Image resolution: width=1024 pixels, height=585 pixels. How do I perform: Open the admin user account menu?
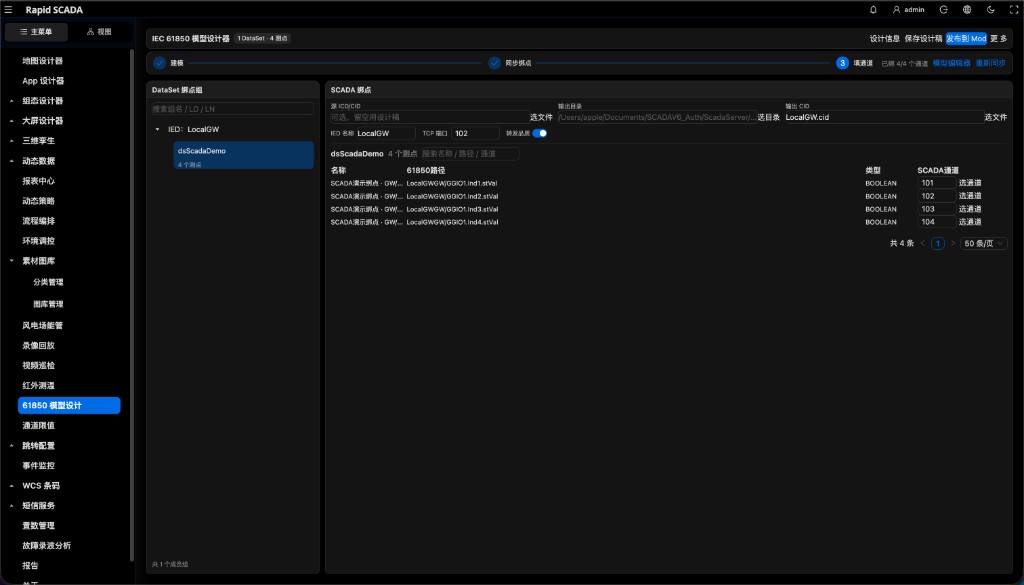pos(908,10)
